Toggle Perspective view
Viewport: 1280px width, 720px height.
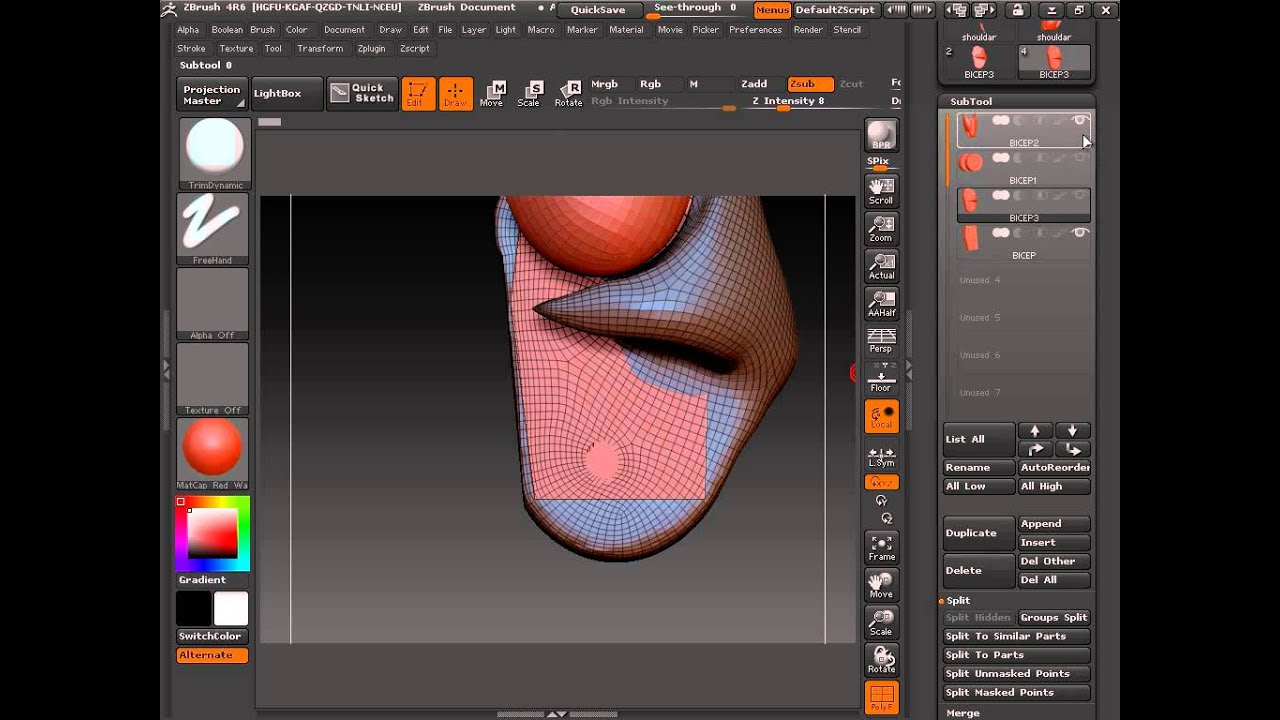click(x=881, y=340)
